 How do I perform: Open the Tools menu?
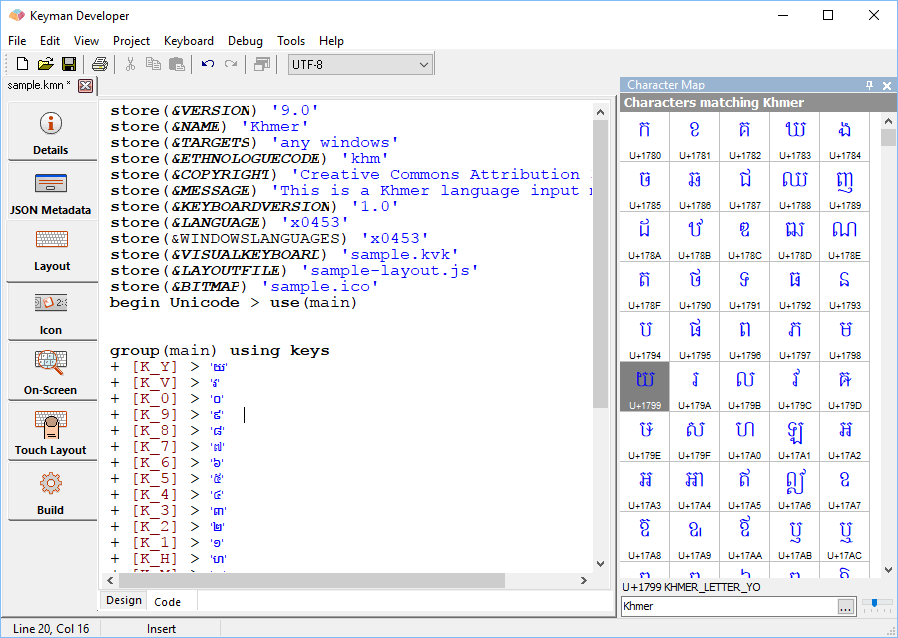(x=291, y=41)
